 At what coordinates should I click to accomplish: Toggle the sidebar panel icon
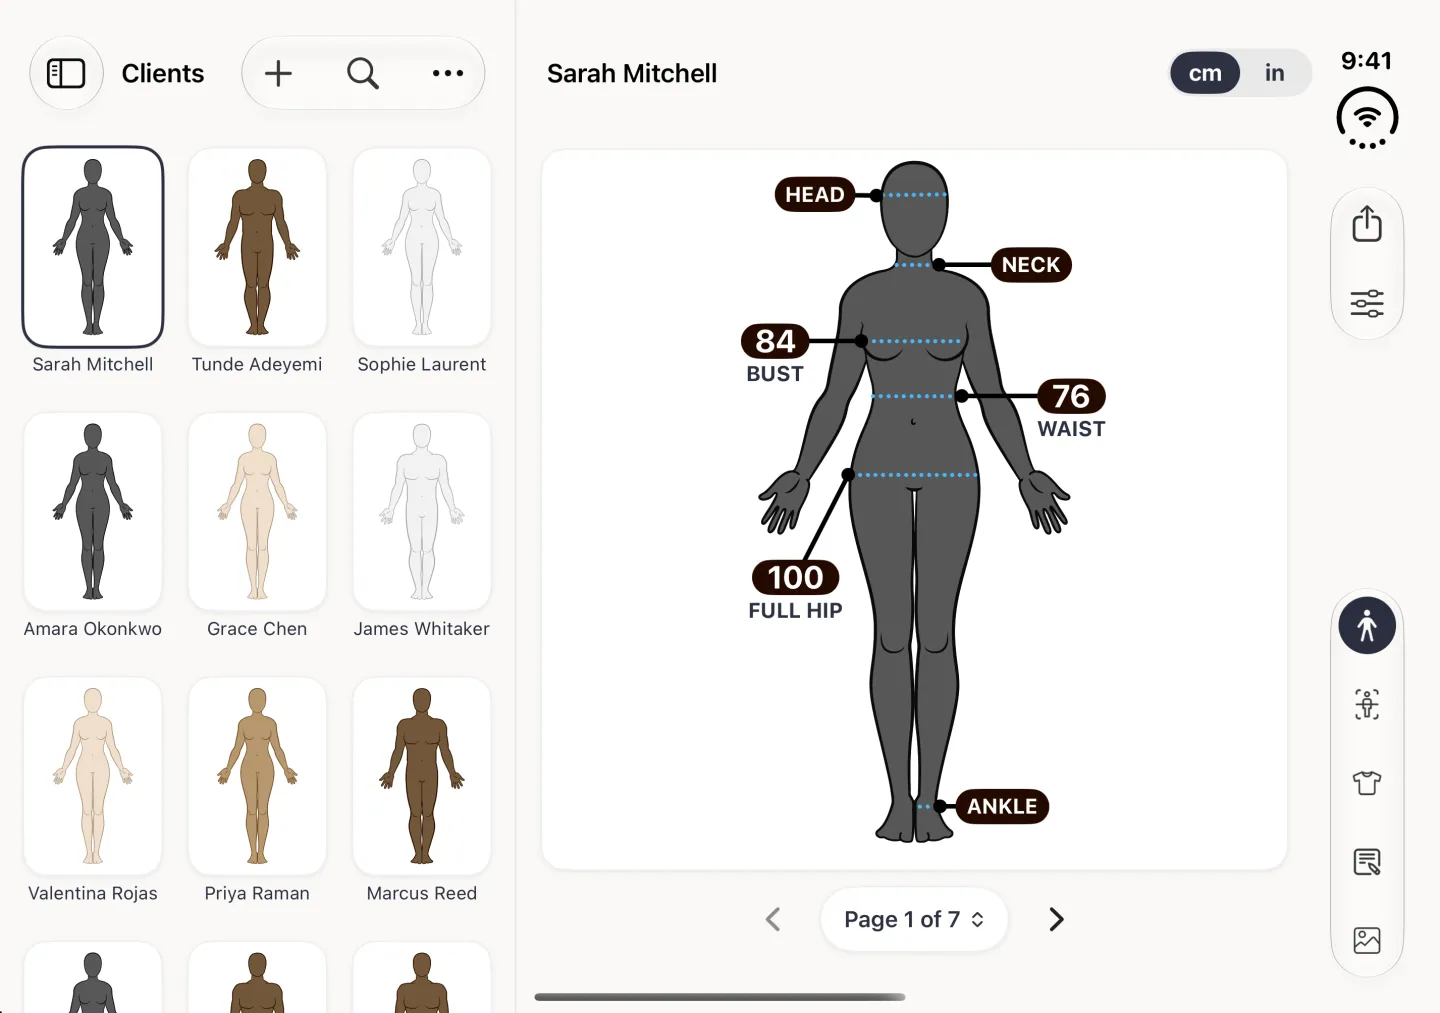(66, 73)
